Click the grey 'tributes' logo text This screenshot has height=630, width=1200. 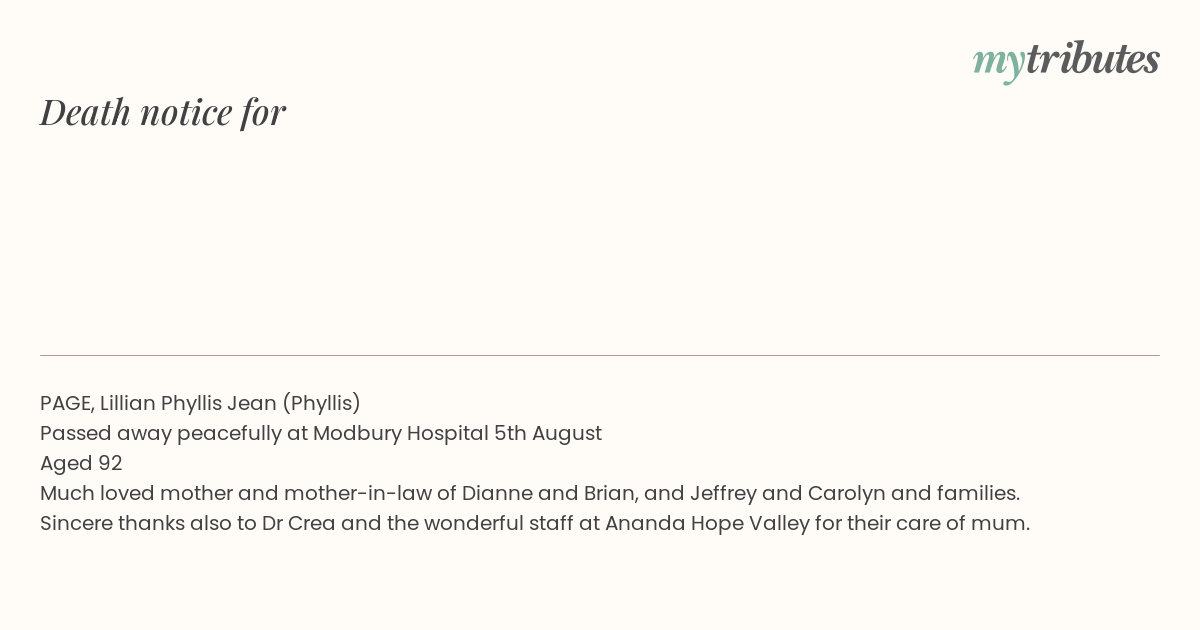point(1092,59)
